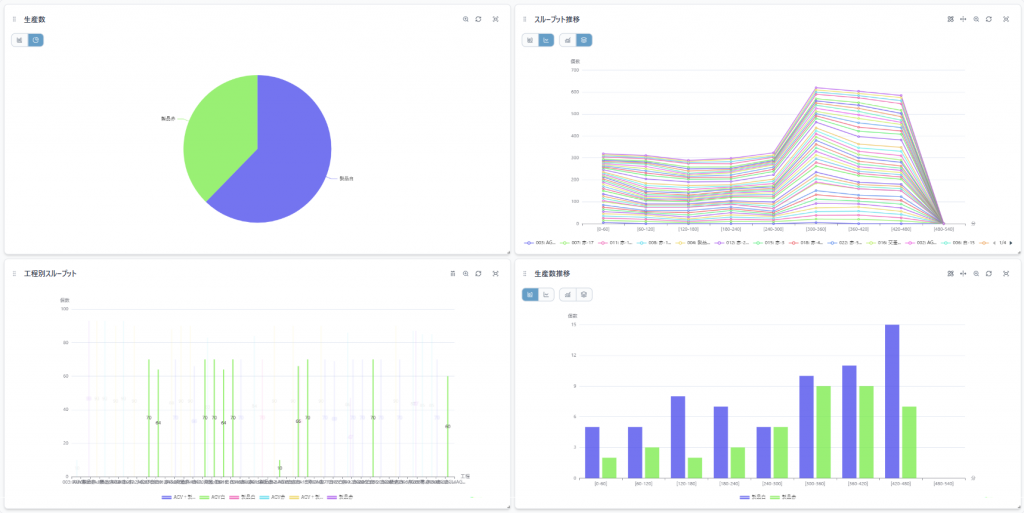Toggle the cyan 'AGV合' legend in 工程別スループット
The height and width of the screenshot is (513, 1024).
[273, 497]
